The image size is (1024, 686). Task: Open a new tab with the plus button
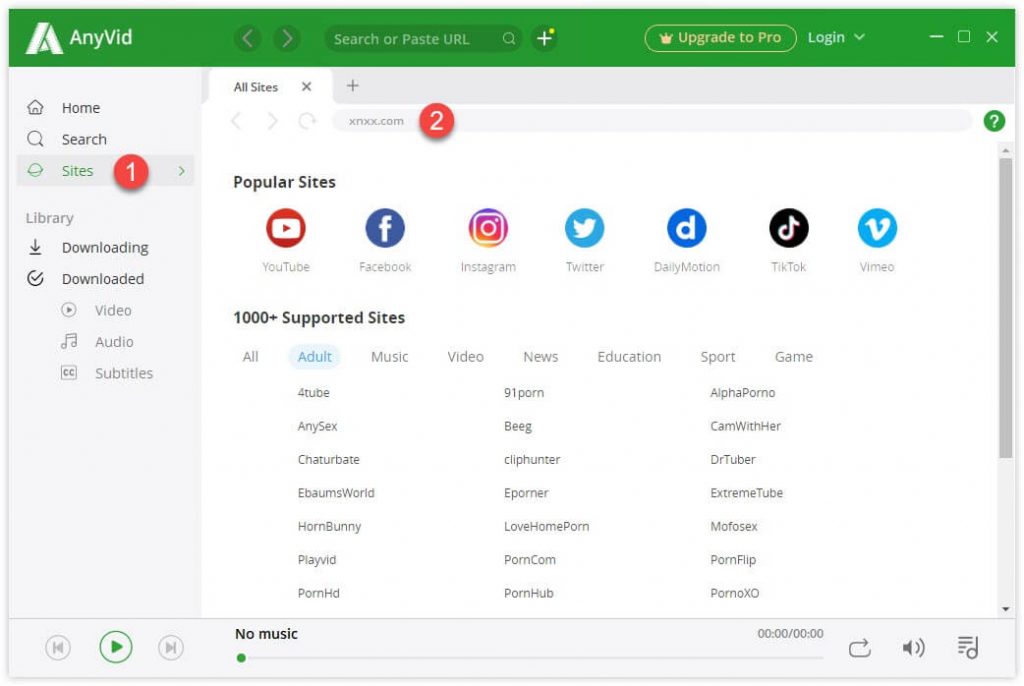353,86
